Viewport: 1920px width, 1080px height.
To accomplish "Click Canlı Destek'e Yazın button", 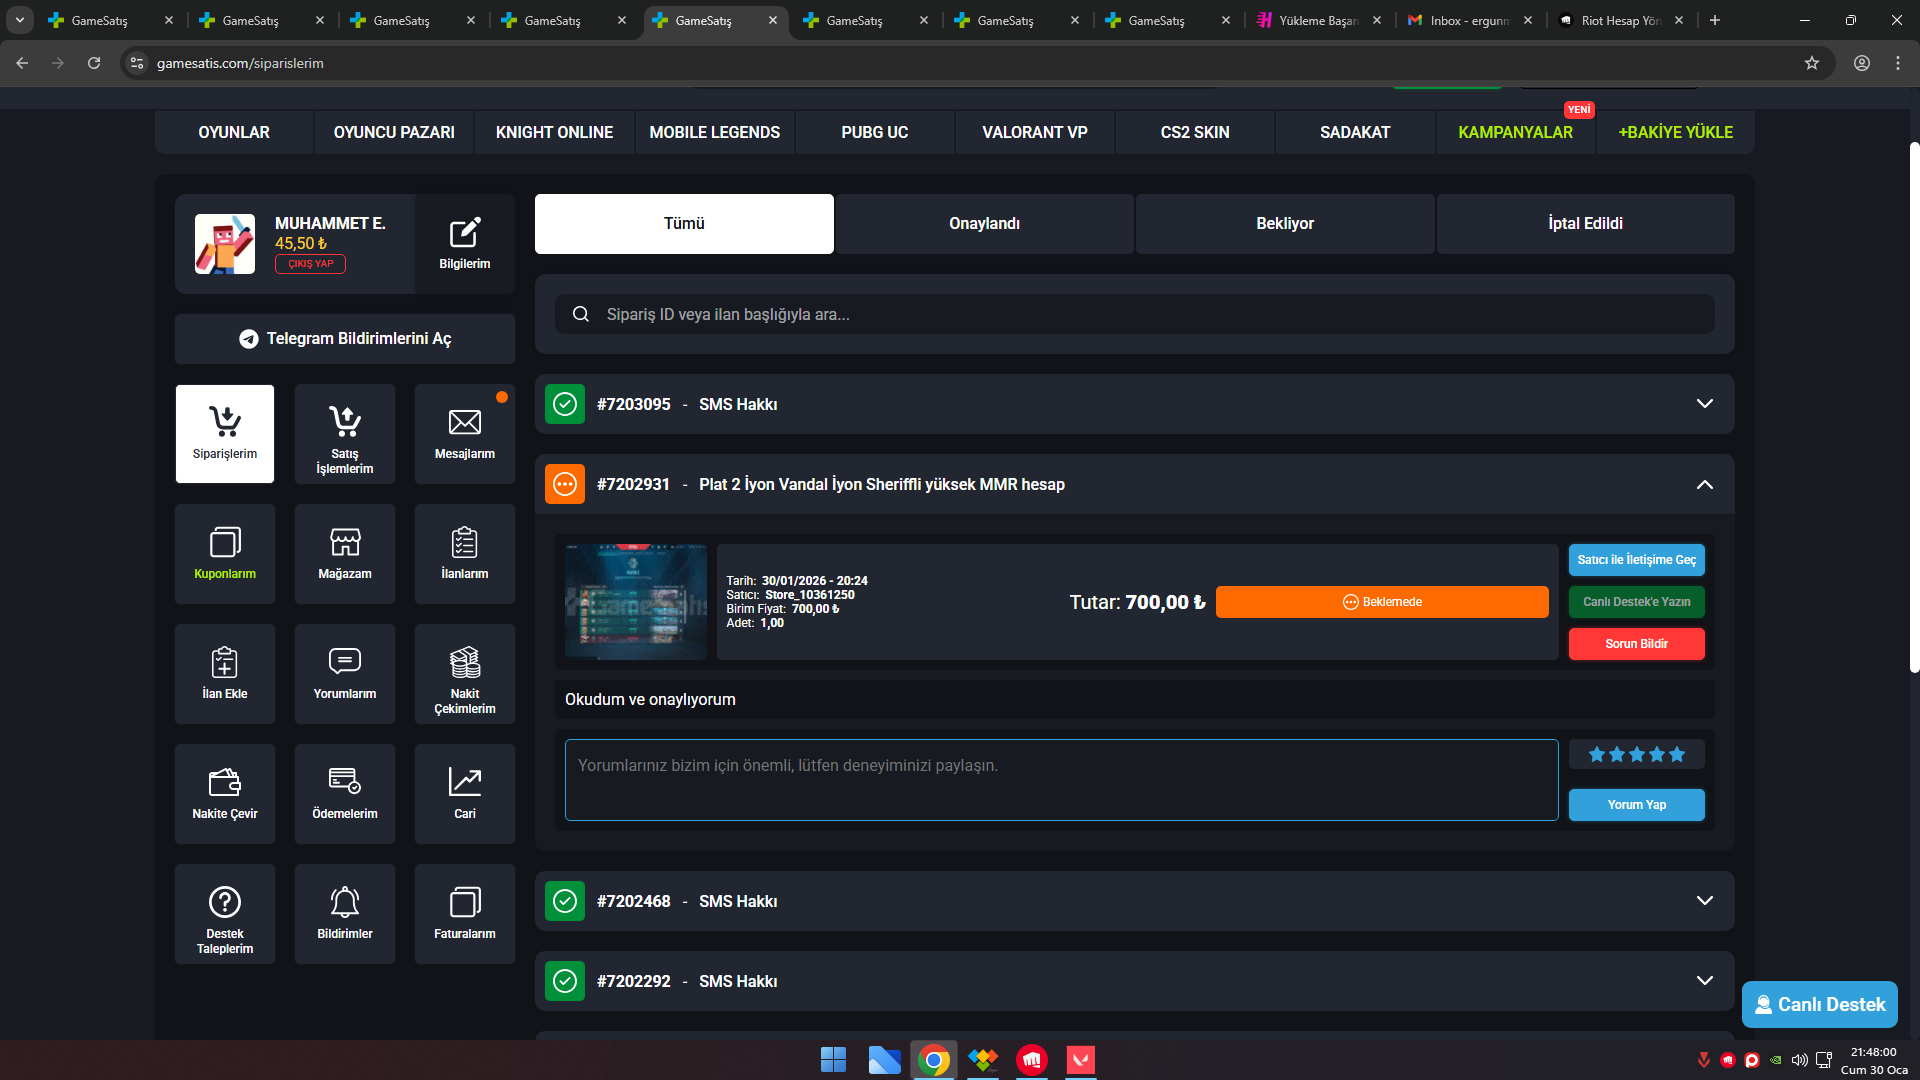I will (x=1637, y=602).
